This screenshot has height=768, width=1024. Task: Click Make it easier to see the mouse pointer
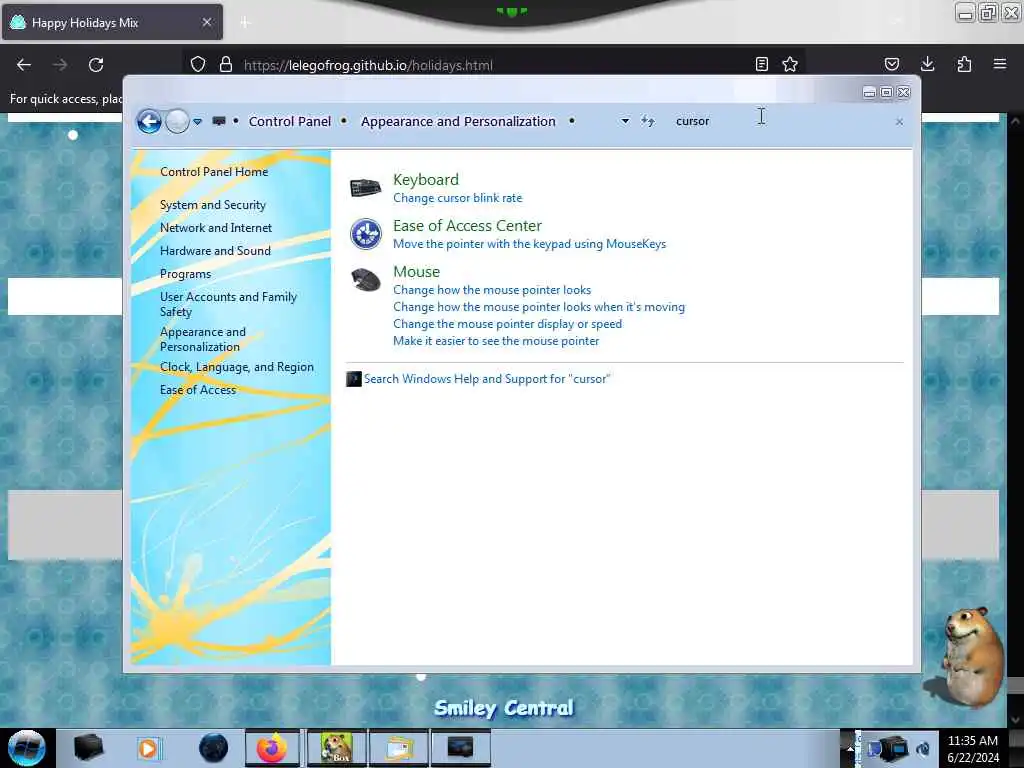click(496, 341)
